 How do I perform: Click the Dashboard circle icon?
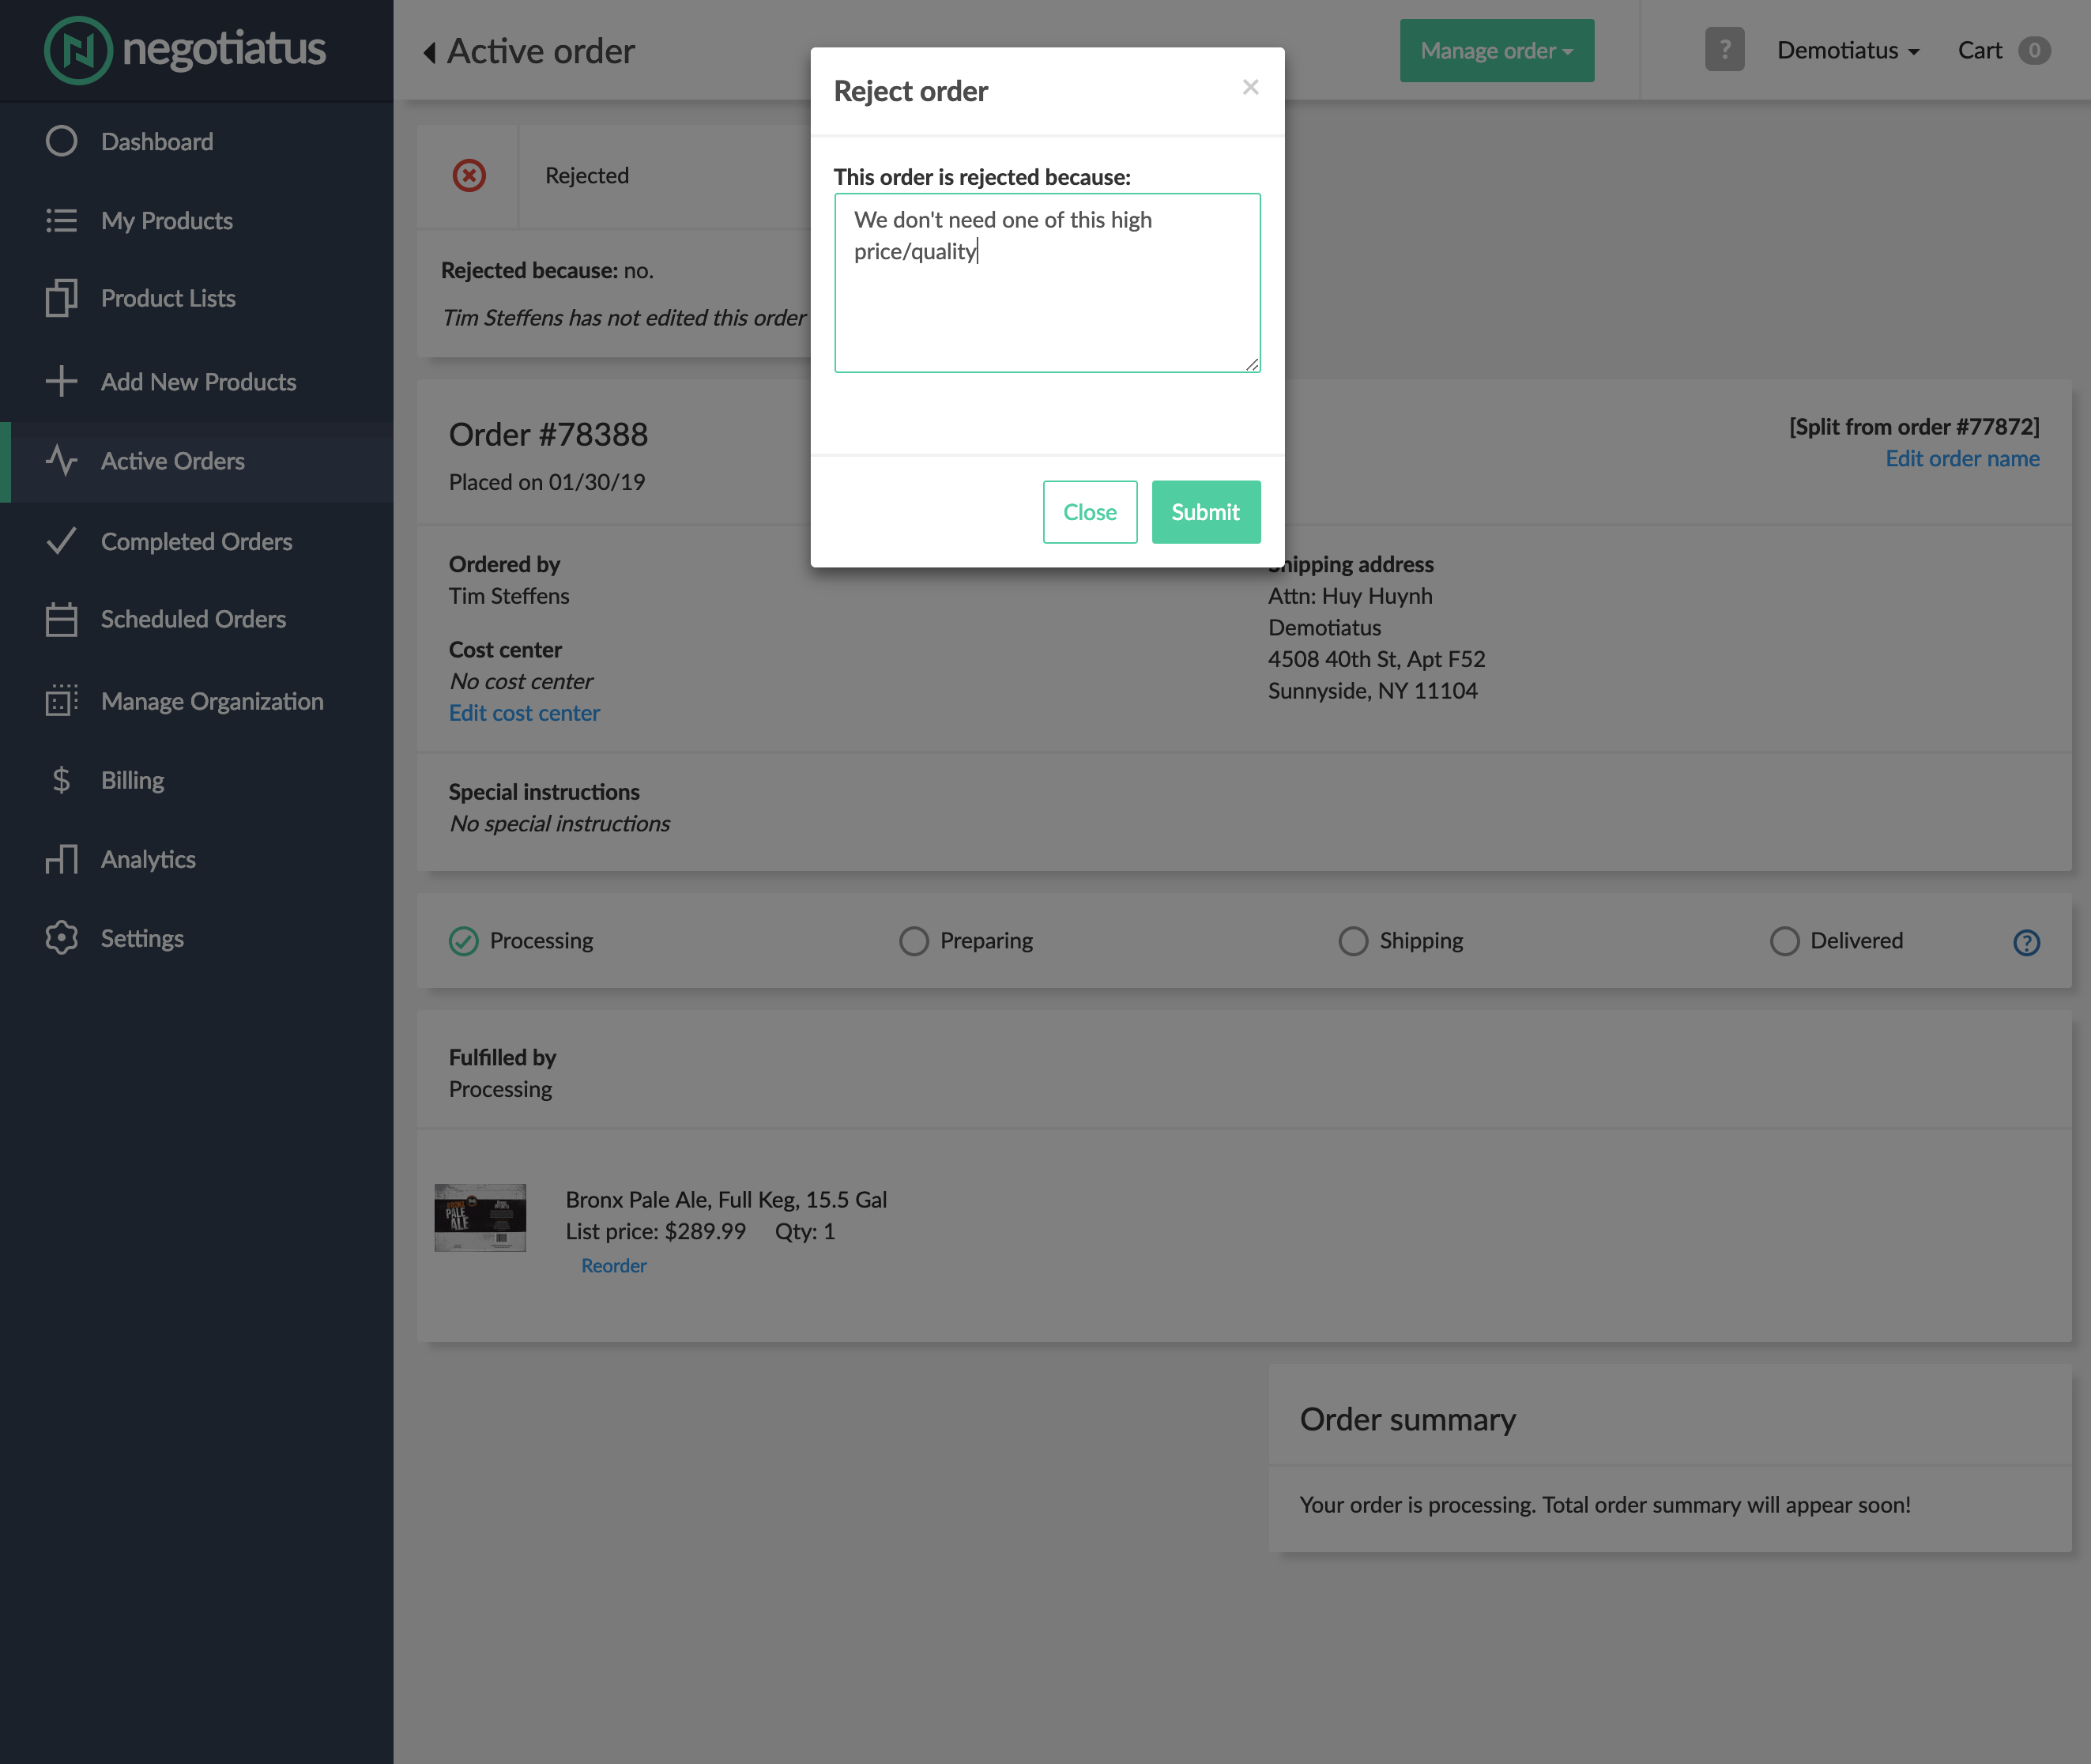pyautogui.click(x=61, y=141)
